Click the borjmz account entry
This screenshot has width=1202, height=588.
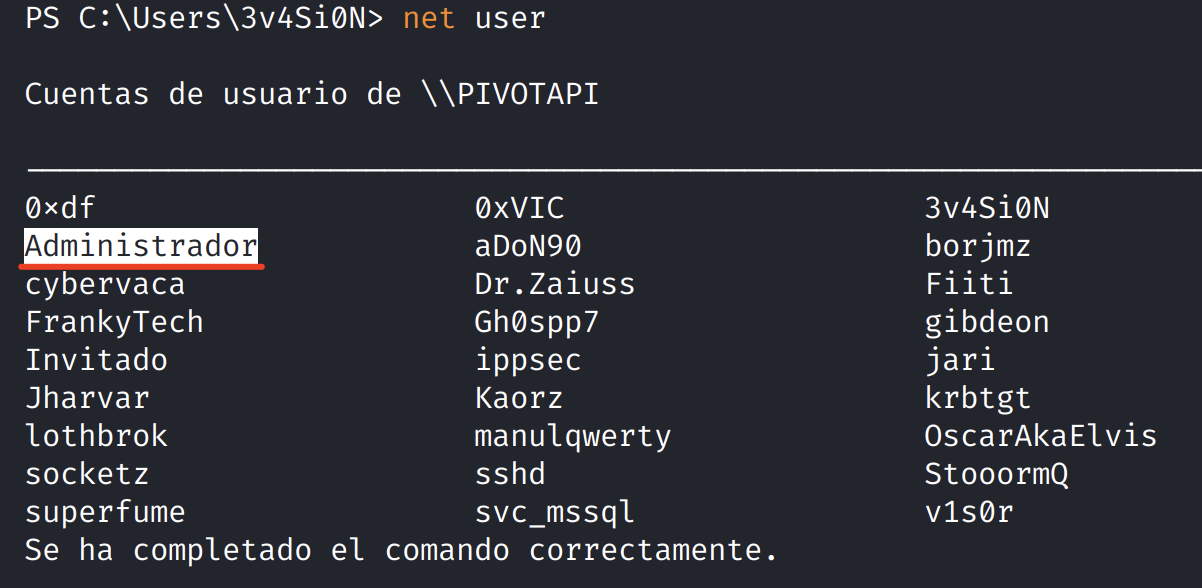[978, 246]
